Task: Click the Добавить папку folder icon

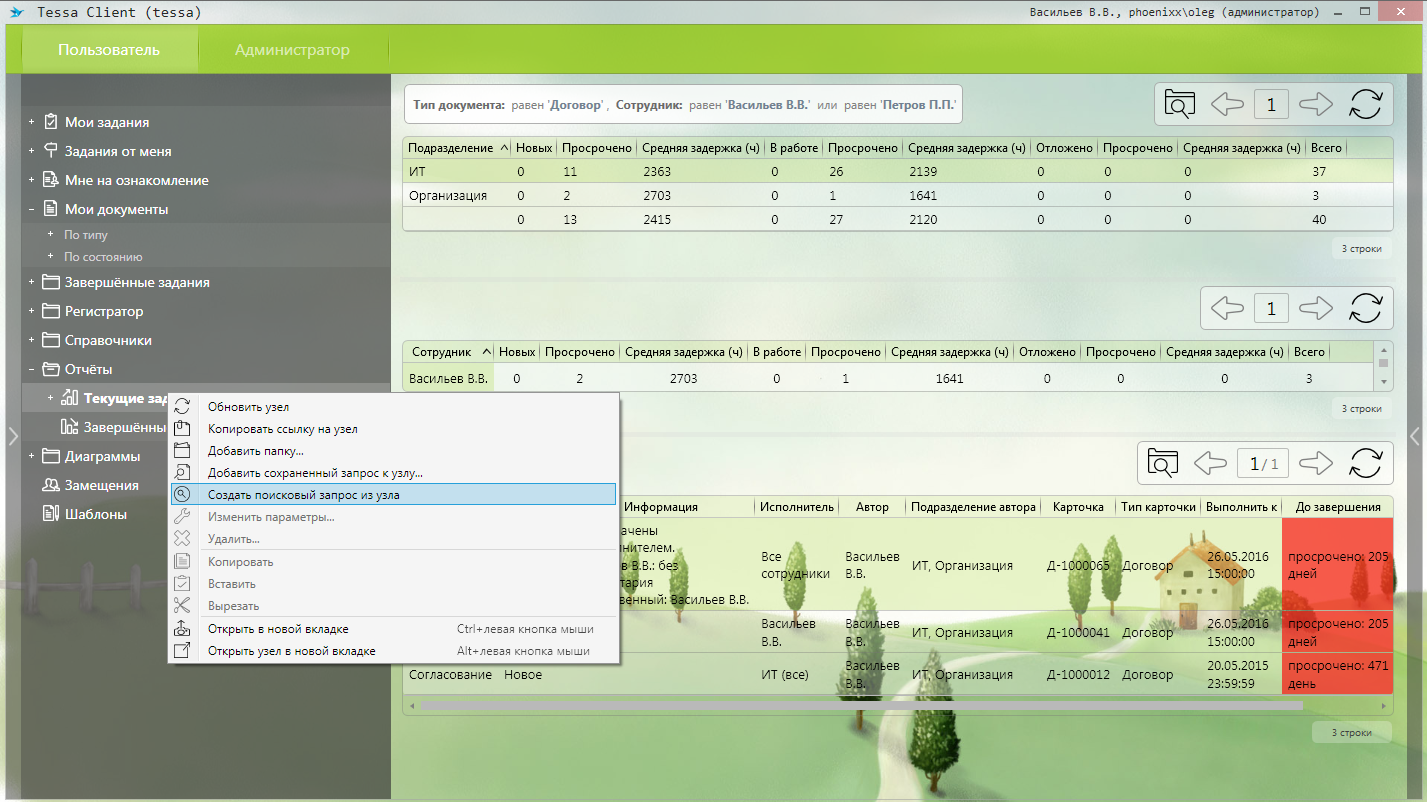Action: click(x=182, y=450)
